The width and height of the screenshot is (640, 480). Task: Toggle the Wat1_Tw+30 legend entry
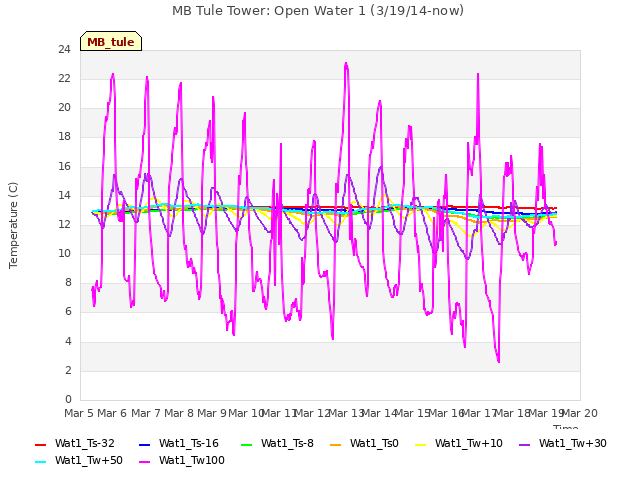click(562, 443)
